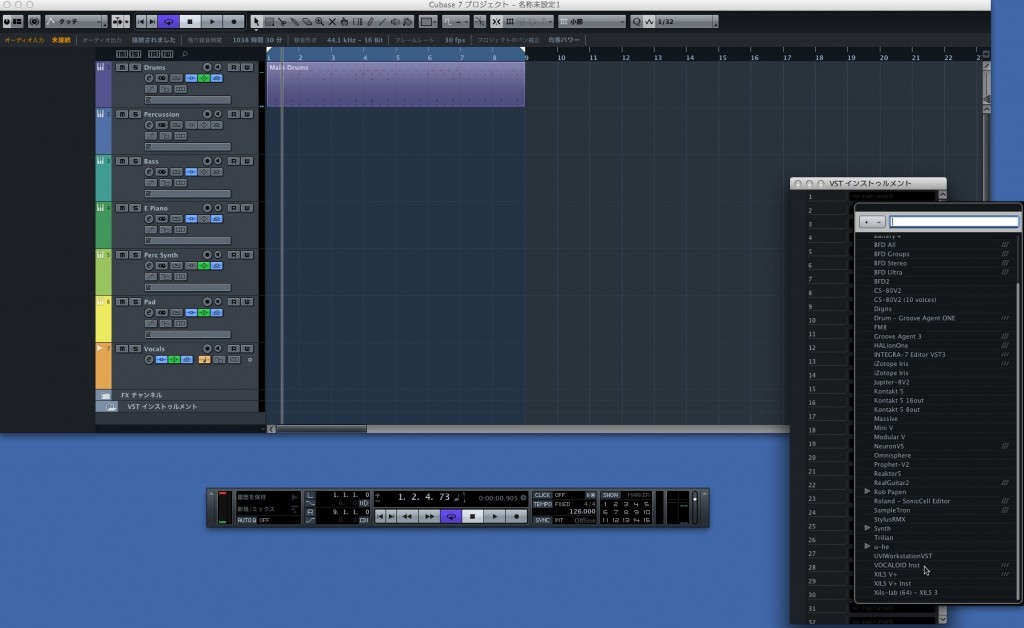Click AUTO Q button on transport panel

point(247,520)
